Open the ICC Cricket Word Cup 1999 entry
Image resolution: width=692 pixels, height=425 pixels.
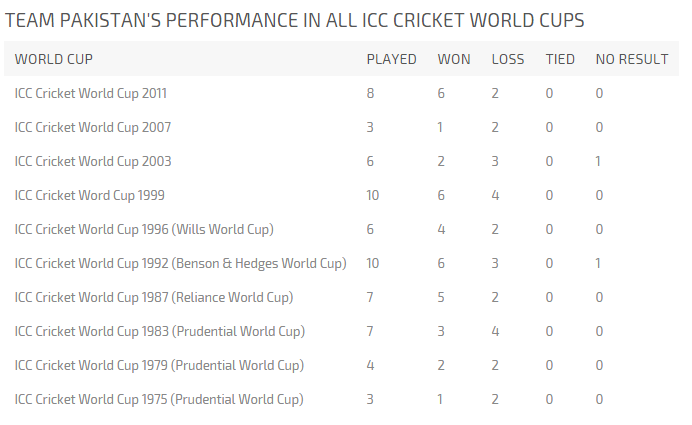pos(90,195)
